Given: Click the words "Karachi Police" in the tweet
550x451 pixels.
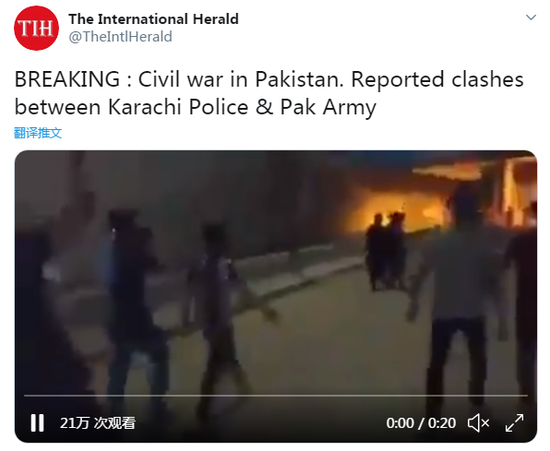Looking at the screenshot, I should [x=179, y=107].
